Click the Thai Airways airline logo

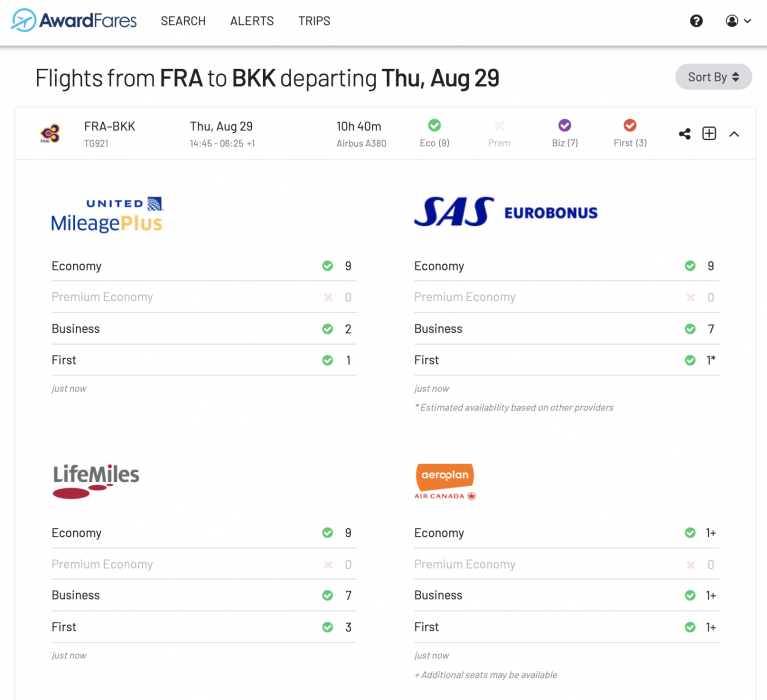50,133
